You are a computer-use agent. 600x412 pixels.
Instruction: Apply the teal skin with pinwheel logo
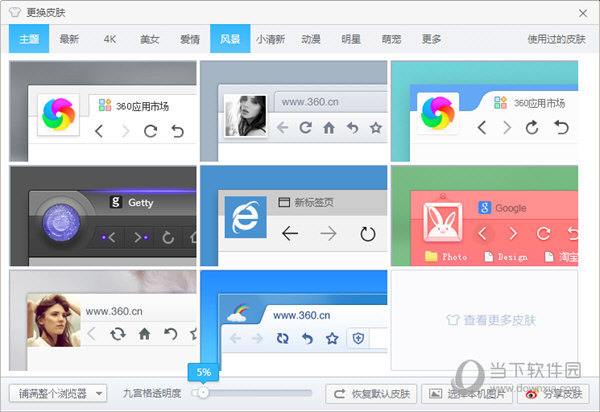tap(484, 111)
